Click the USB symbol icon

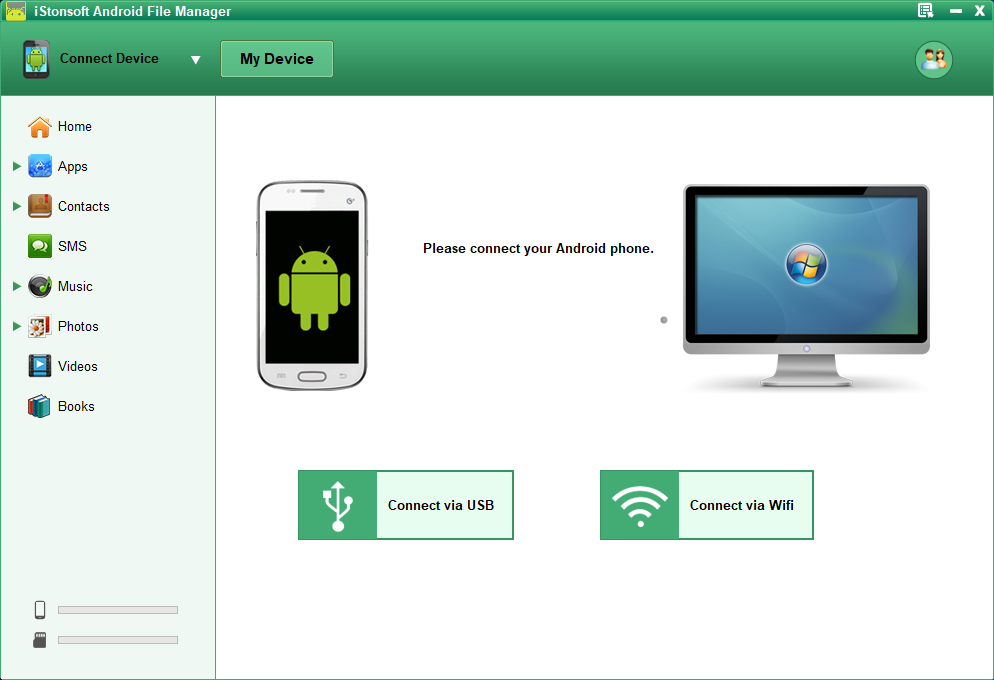pyautogui.click(x=338, y=505)
